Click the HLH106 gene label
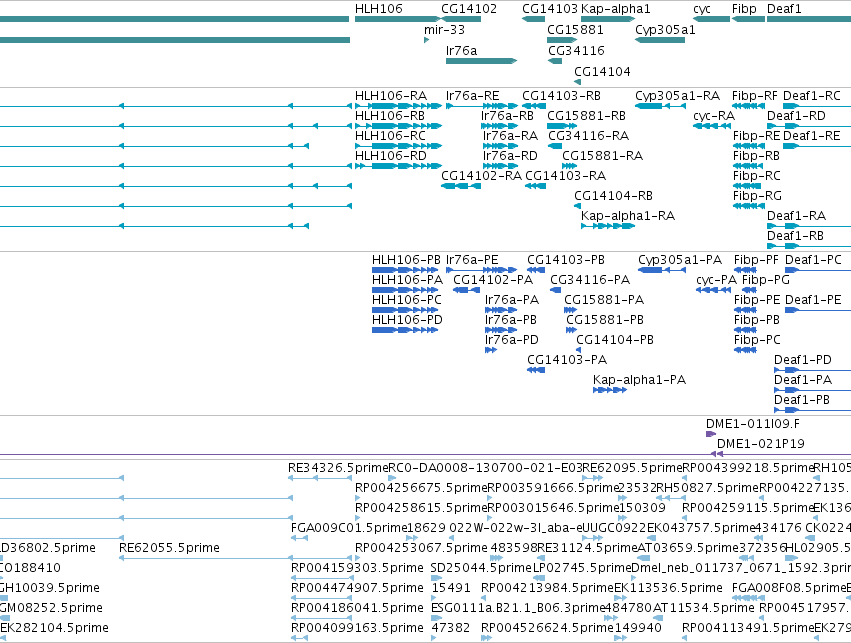This screenshot has height=643, width=851. pos(379,9)
